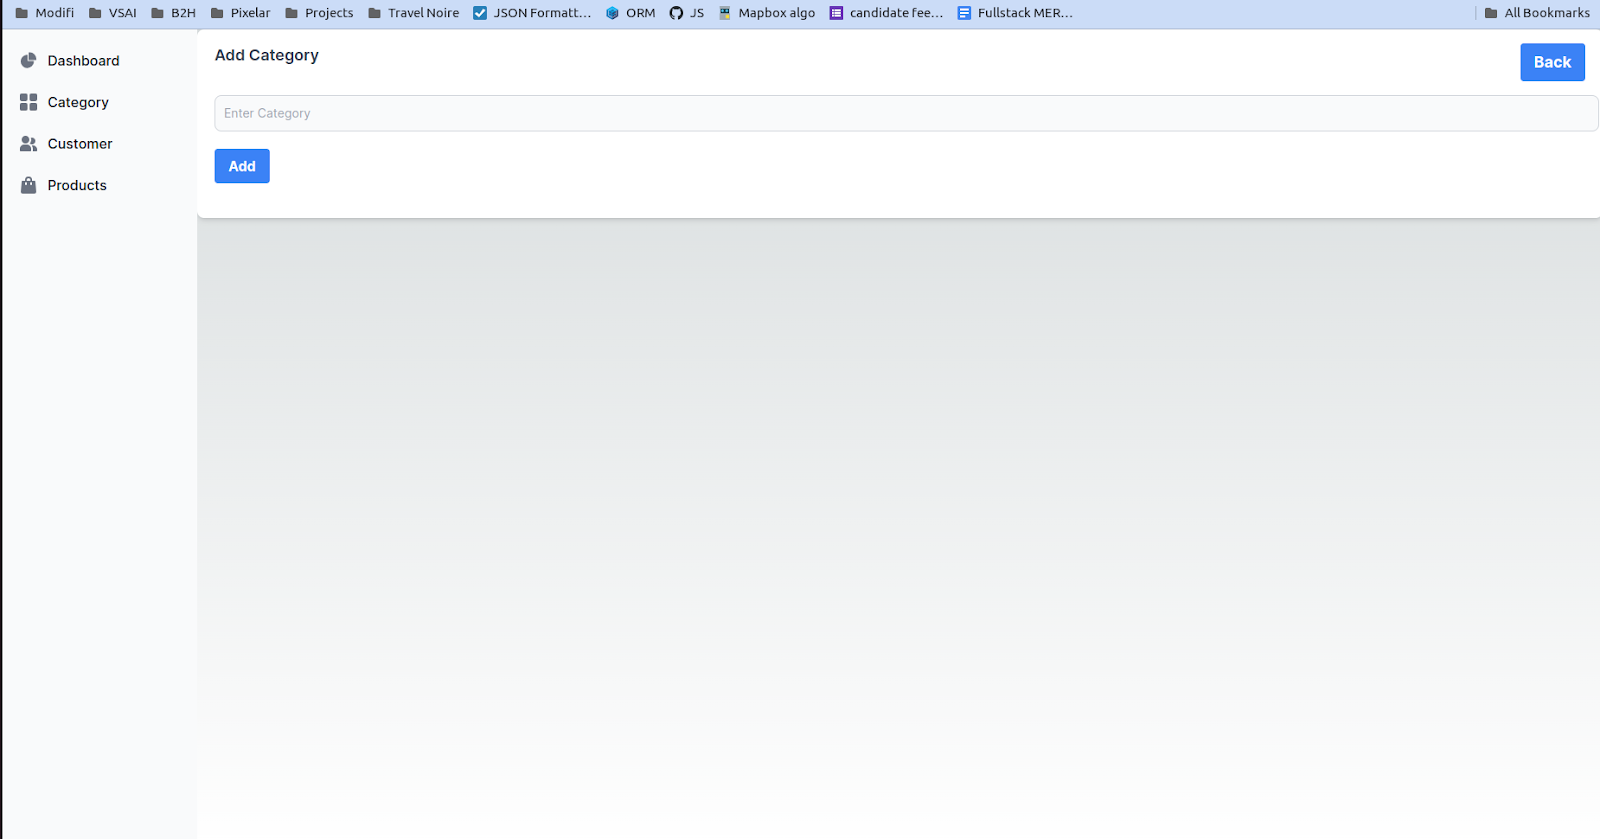Screen dimensions: 1600x839
Task: Expand the Modifi bookmarks folder
Action: (45, 13)
